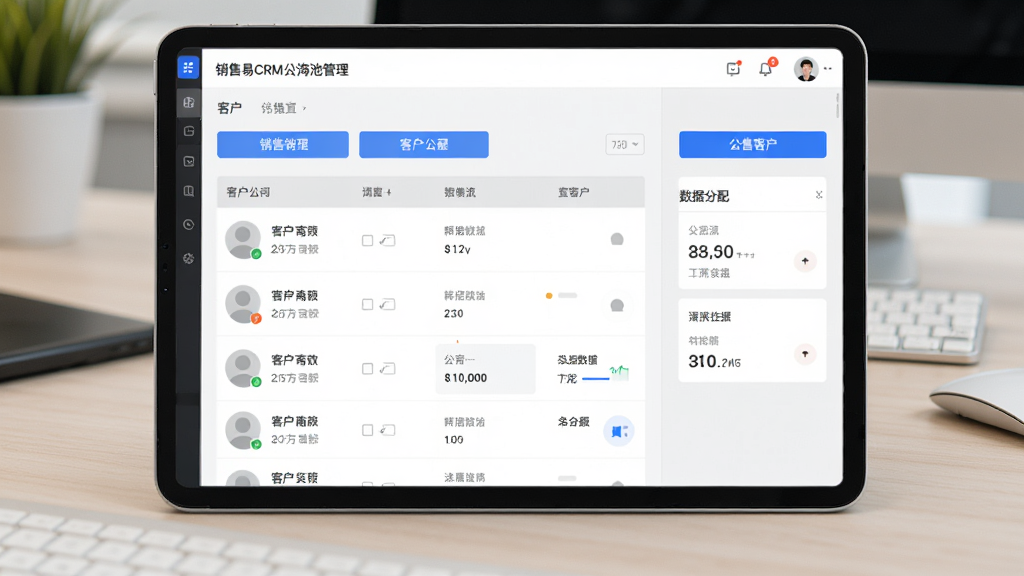Screen dimensions: 1024x576
Task: Click the 客户公 blue button
Action: click(424, 144)
